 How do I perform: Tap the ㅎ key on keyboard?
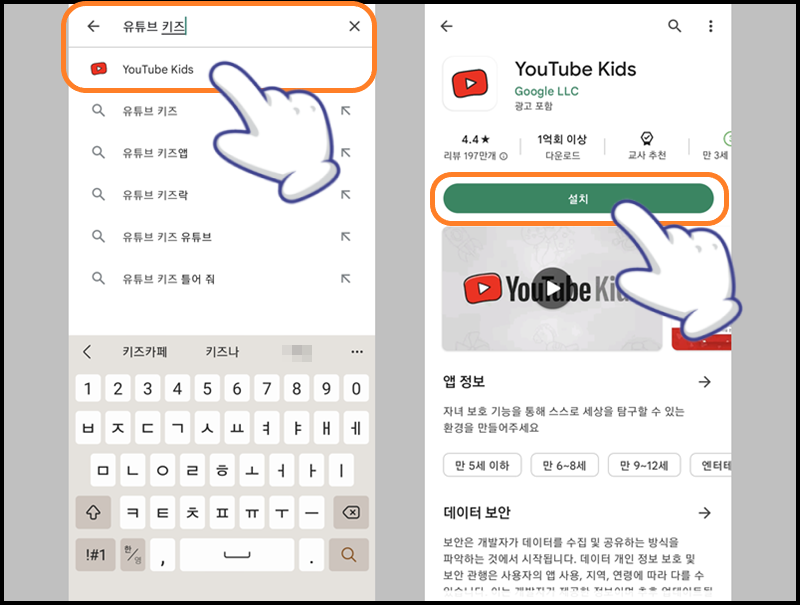point(222,470)
